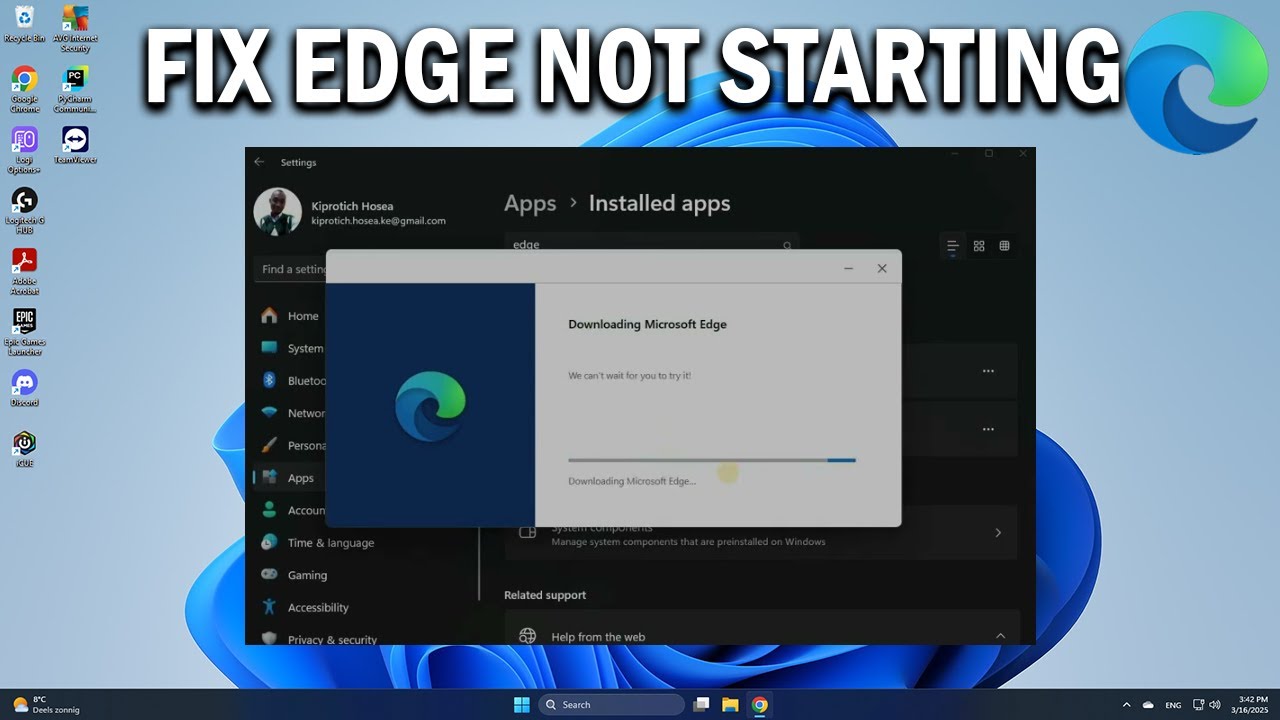This screenshot has width=1280, height=720.
Task: Open the clock showing 3:42 PM
Action: (1252, 704)
